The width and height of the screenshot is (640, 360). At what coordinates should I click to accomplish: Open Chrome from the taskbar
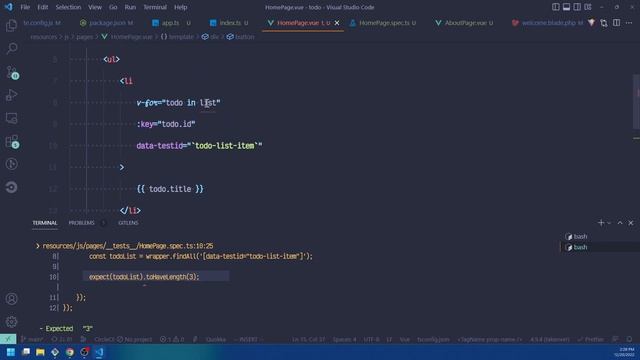pos(70,352)
